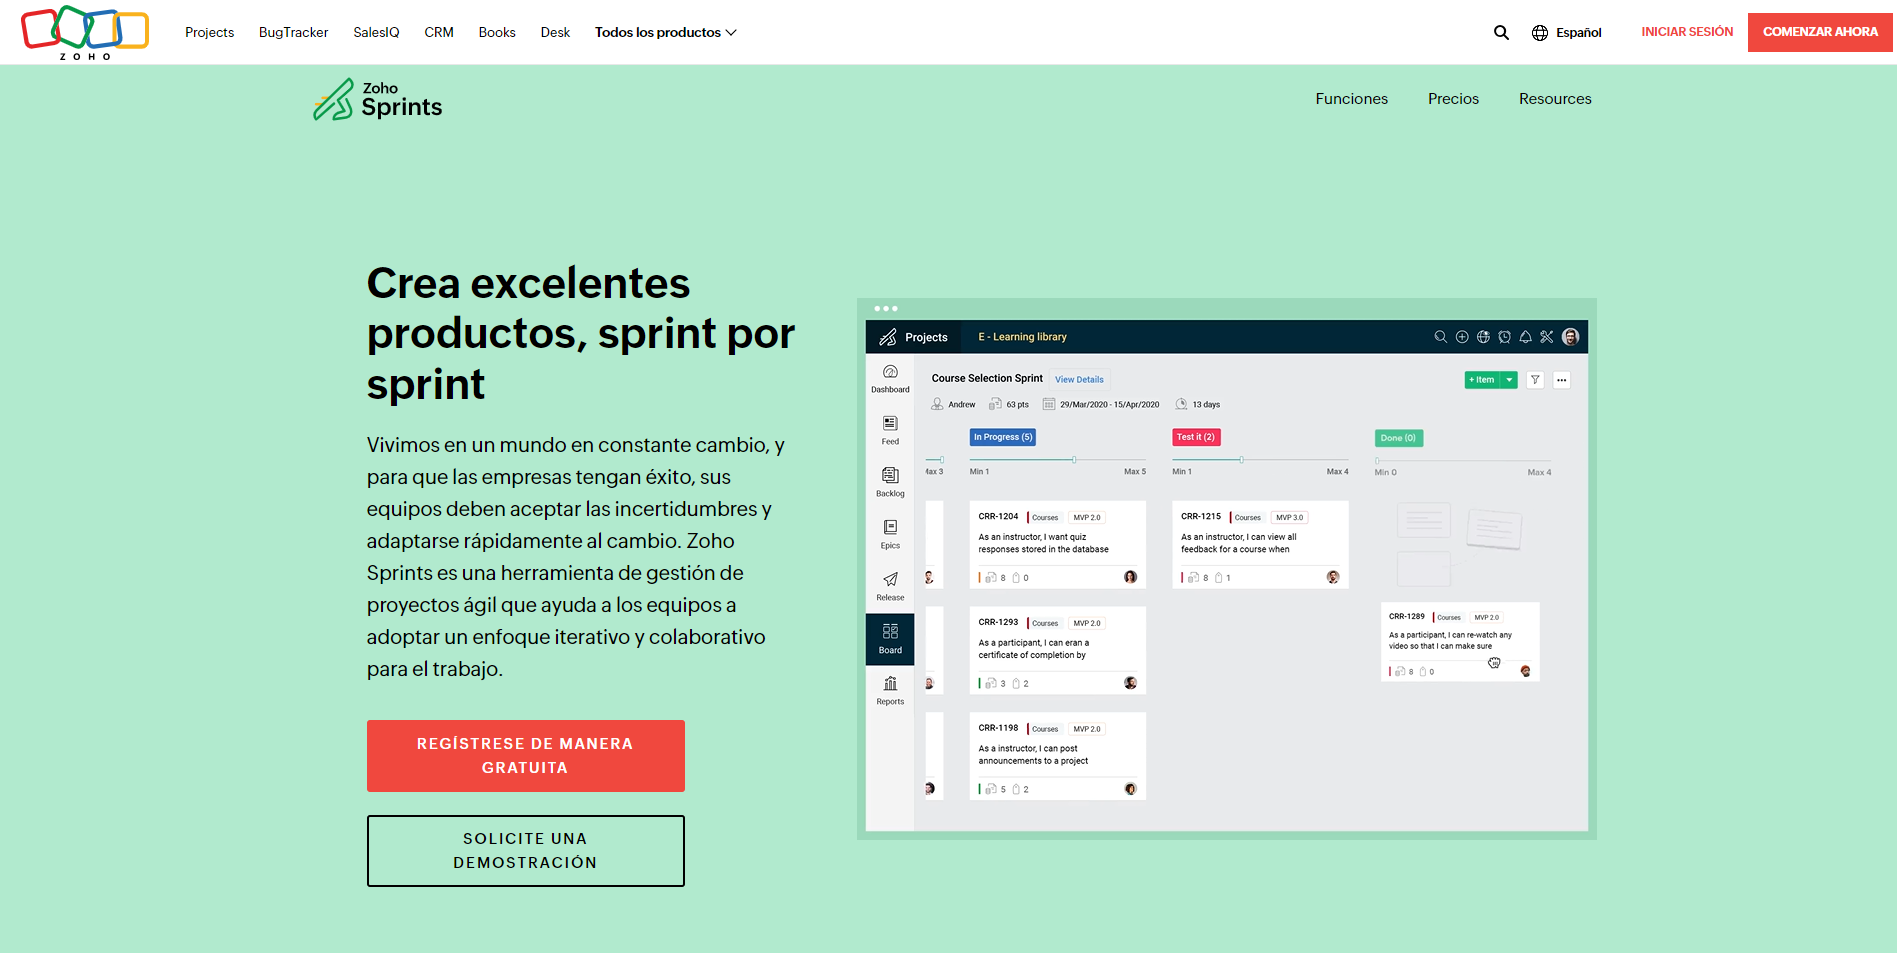Image resolution: width=1897 pixels, height=953 pixels.
Task: Click the timer clock icon in Projects bar
Action: [1504, 337]
